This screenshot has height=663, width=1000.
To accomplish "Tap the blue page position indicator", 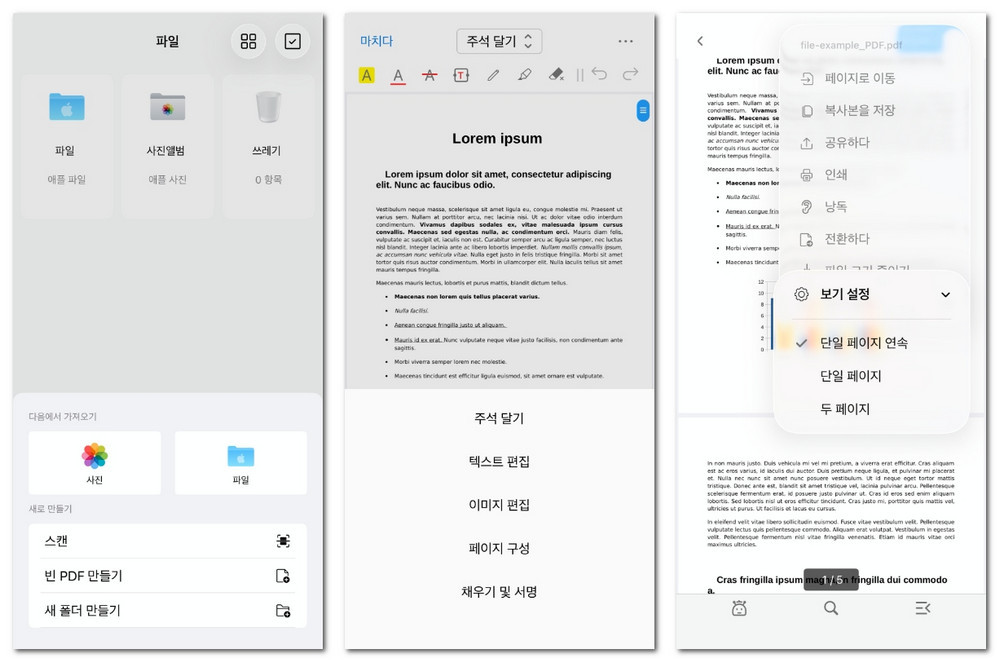I will 643,111.
